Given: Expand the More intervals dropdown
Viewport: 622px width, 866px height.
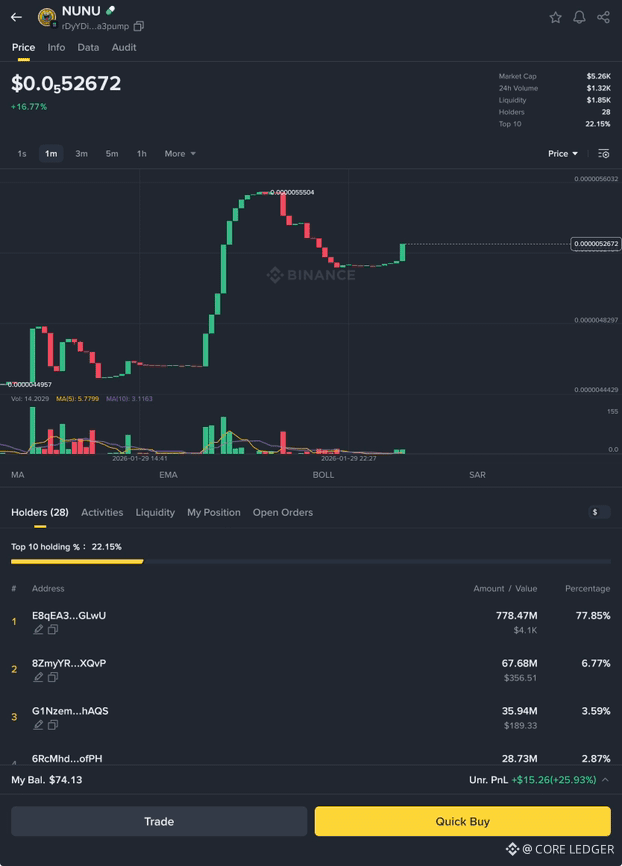Looking at the screenshot, I should click(x=180, y=154).
